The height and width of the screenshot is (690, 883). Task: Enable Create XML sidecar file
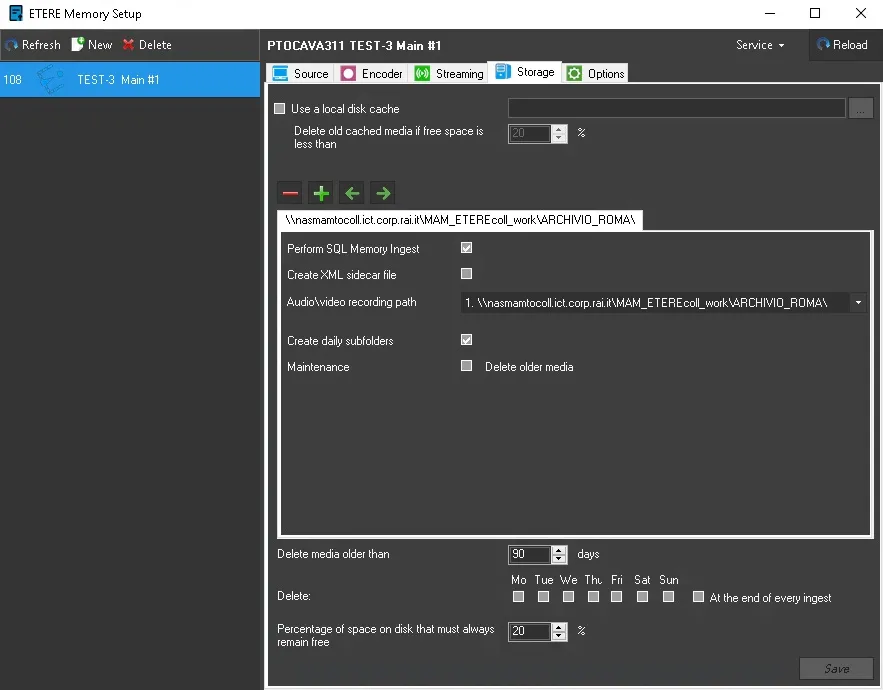466,274
